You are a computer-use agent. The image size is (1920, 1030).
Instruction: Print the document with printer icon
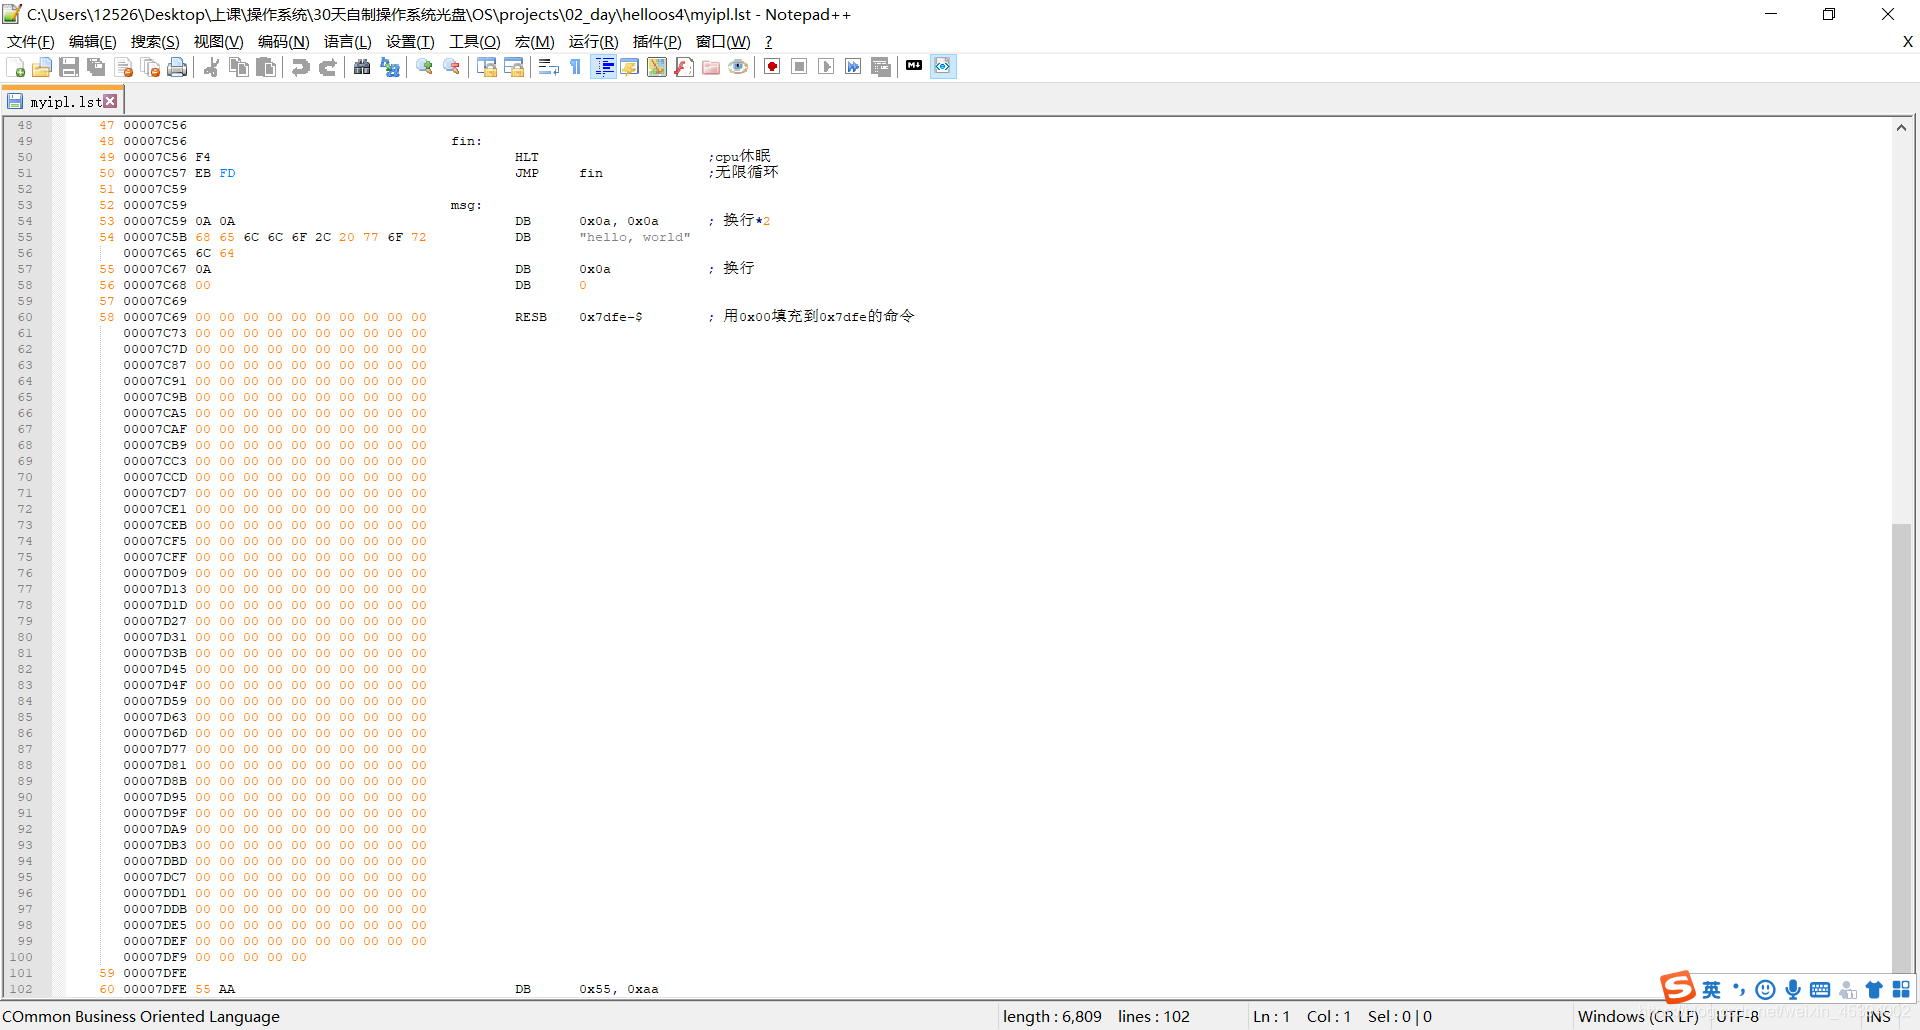pos(178,67)
